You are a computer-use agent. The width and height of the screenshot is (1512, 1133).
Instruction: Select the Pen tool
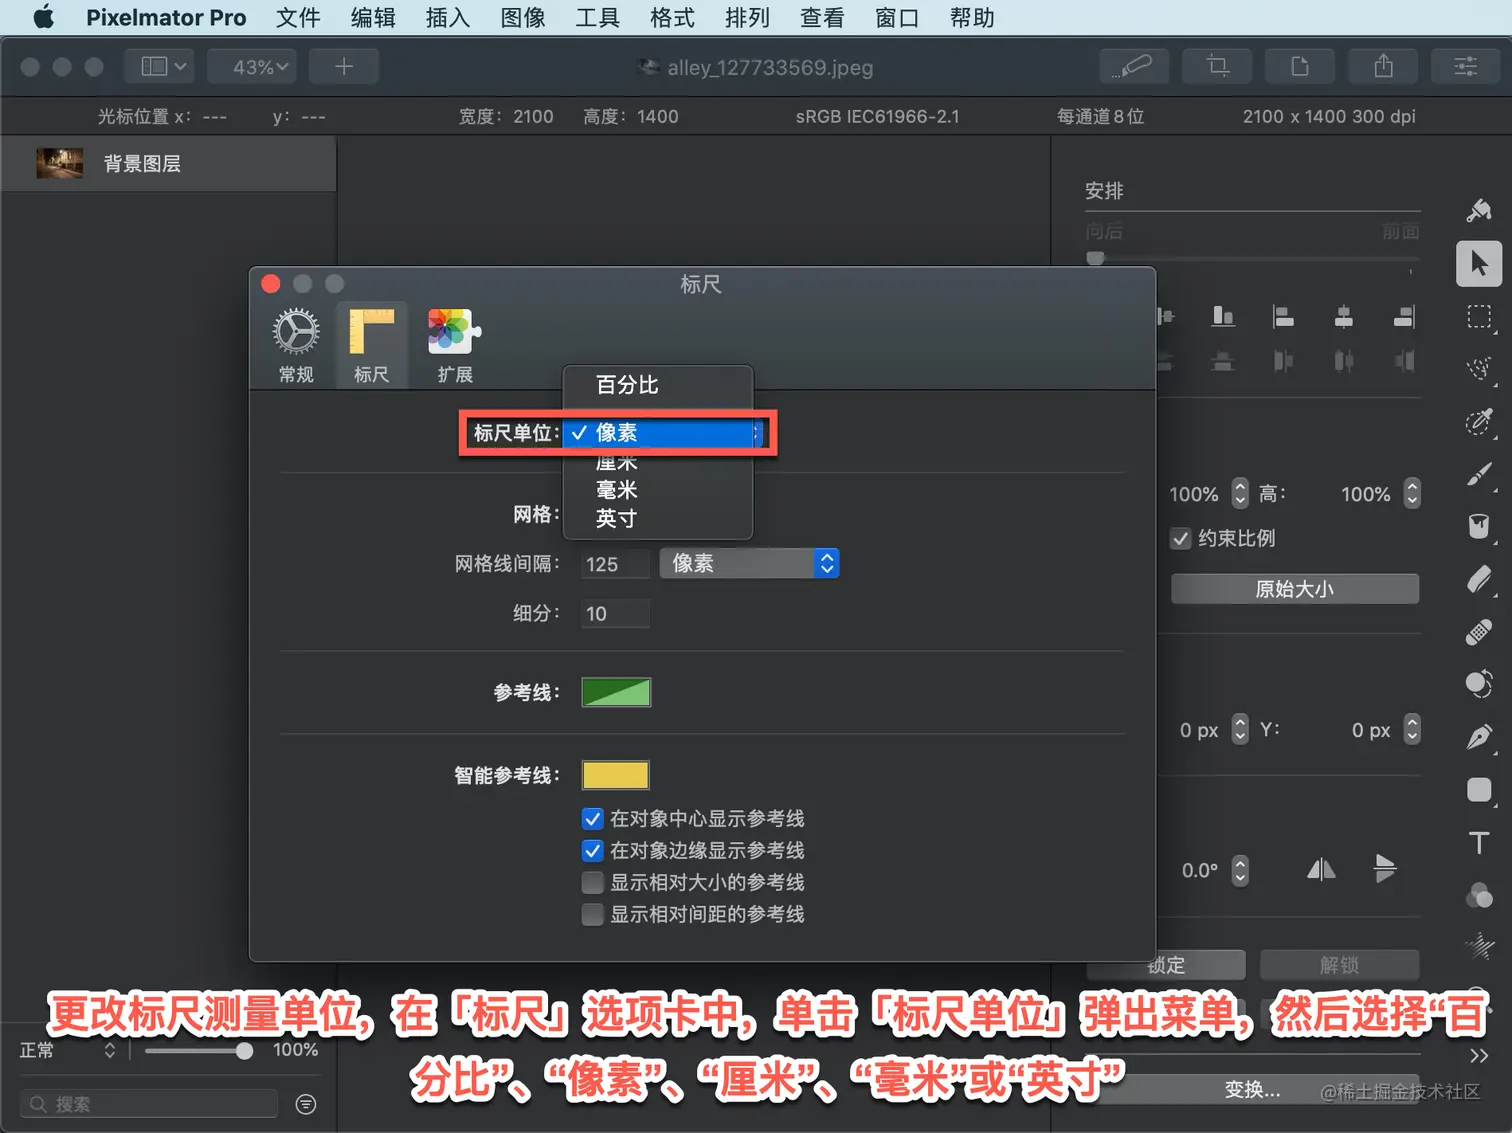click(x=1479, y=737)
